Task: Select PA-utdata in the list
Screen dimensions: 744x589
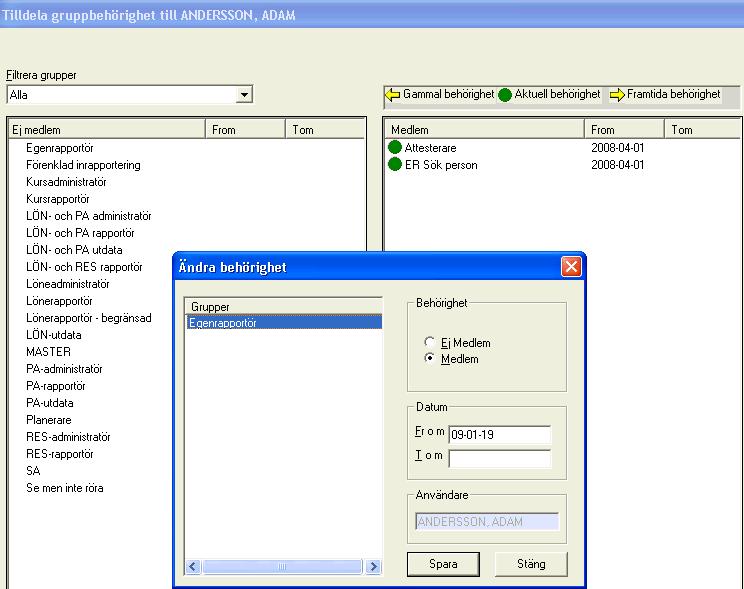Action: (50, 403)
